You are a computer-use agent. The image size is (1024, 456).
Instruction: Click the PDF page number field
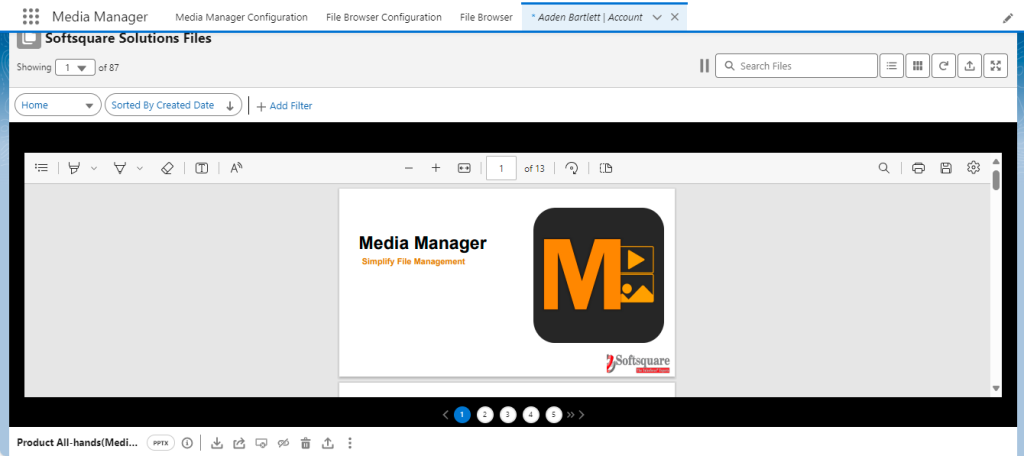click(502, 168)
